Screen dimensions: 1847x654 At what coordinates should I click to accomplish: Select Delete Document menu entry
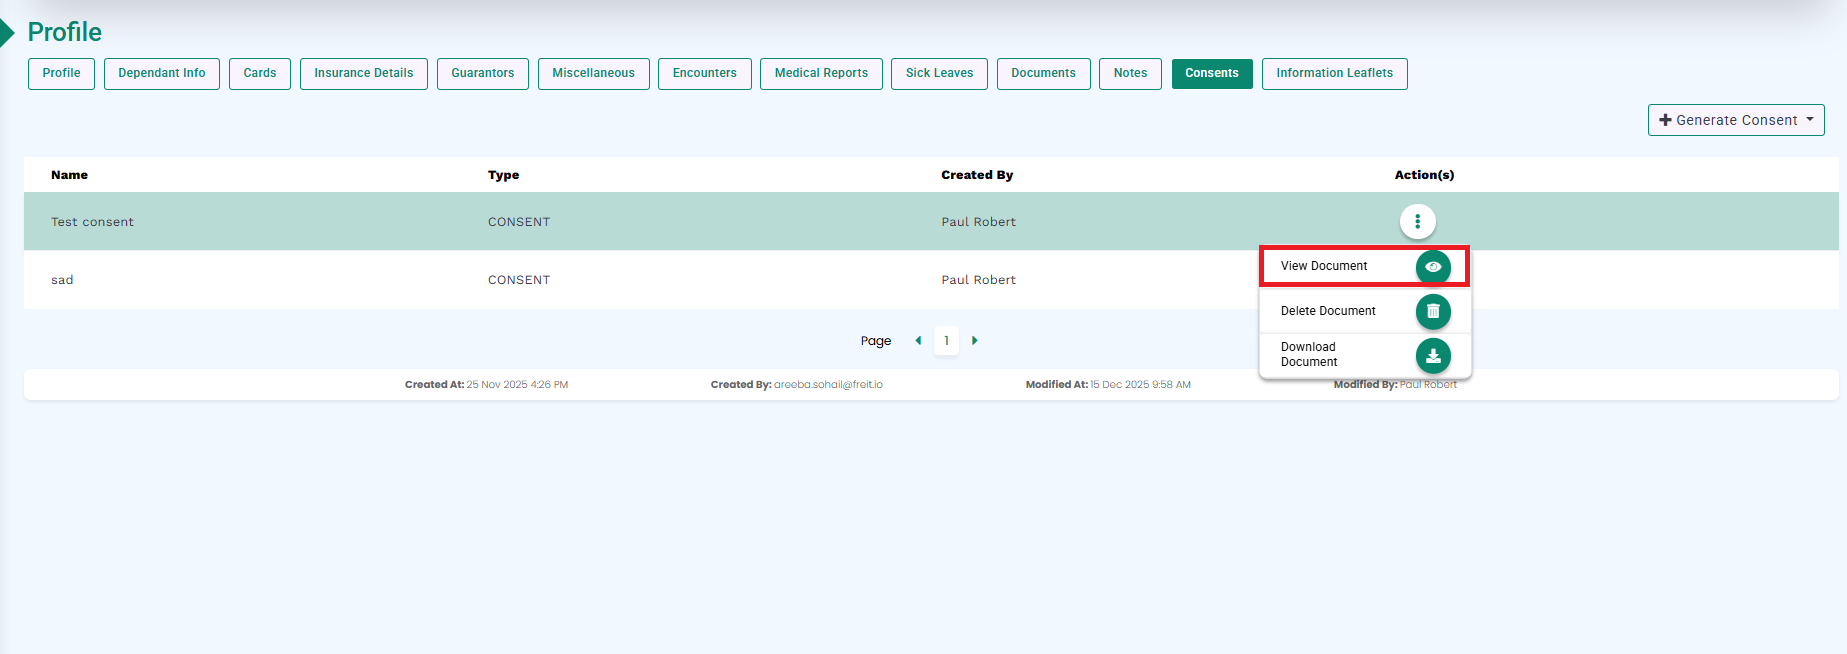pos(1328,311)
